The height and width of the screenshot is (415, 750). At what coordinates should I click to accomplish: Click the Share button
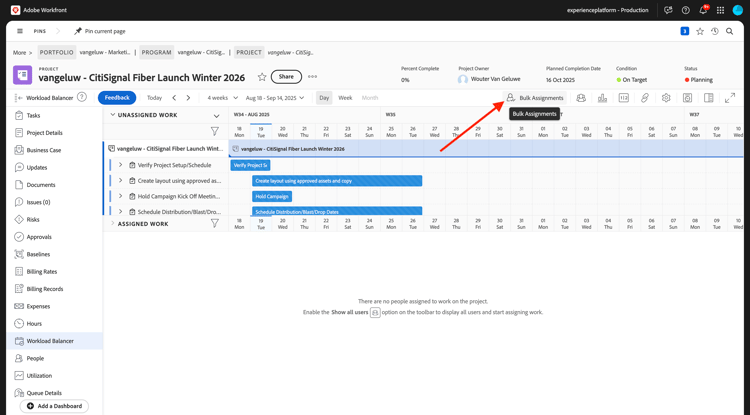click(286, 76)
